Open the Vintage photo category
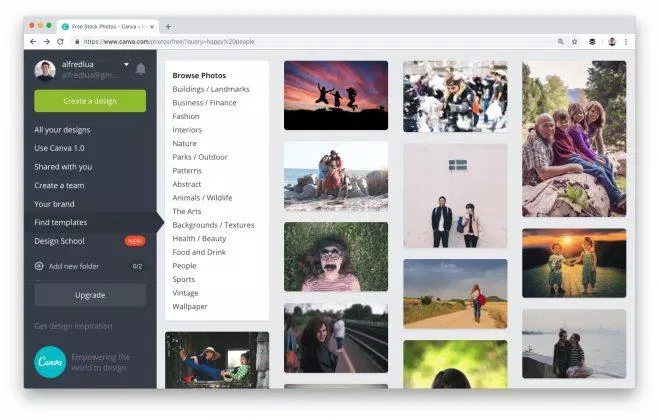Viewport: 659px width, 420px height. 185,293
